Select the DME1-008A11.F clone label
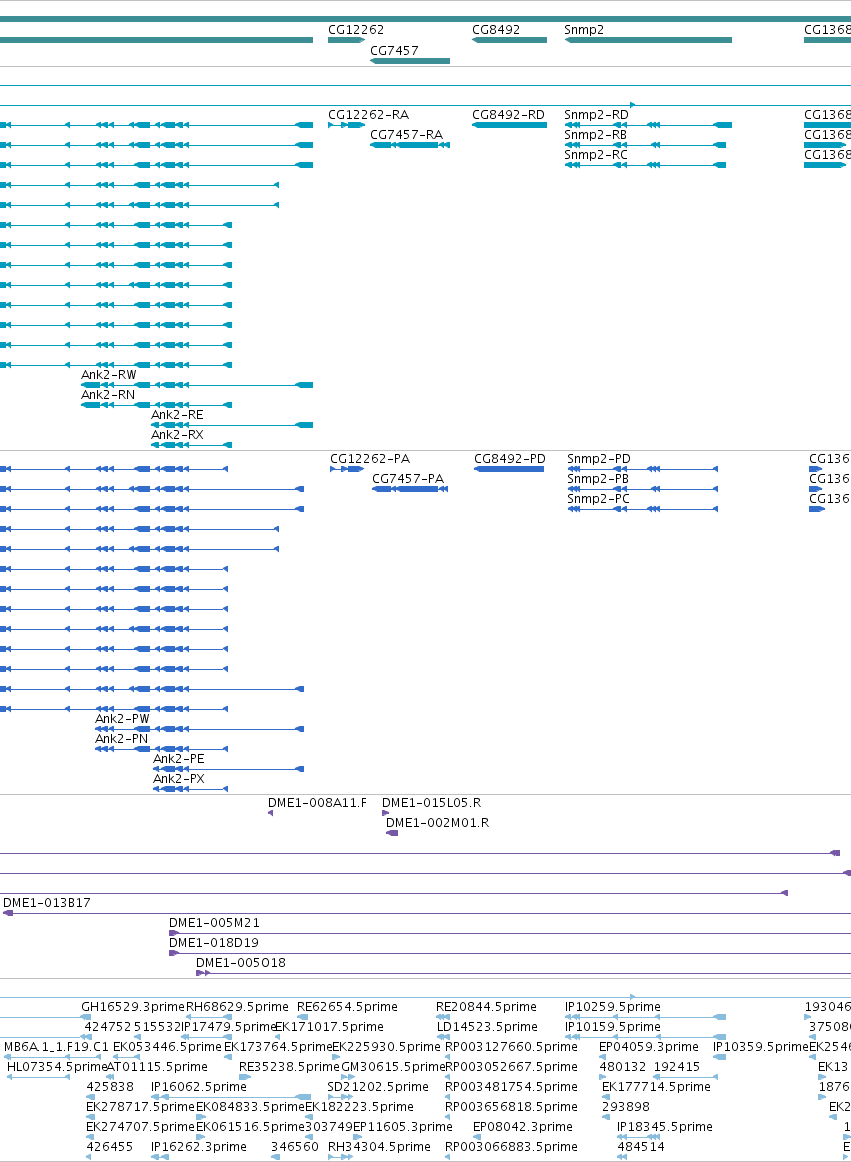851x1162 pixels. click(x=317, y=803)
